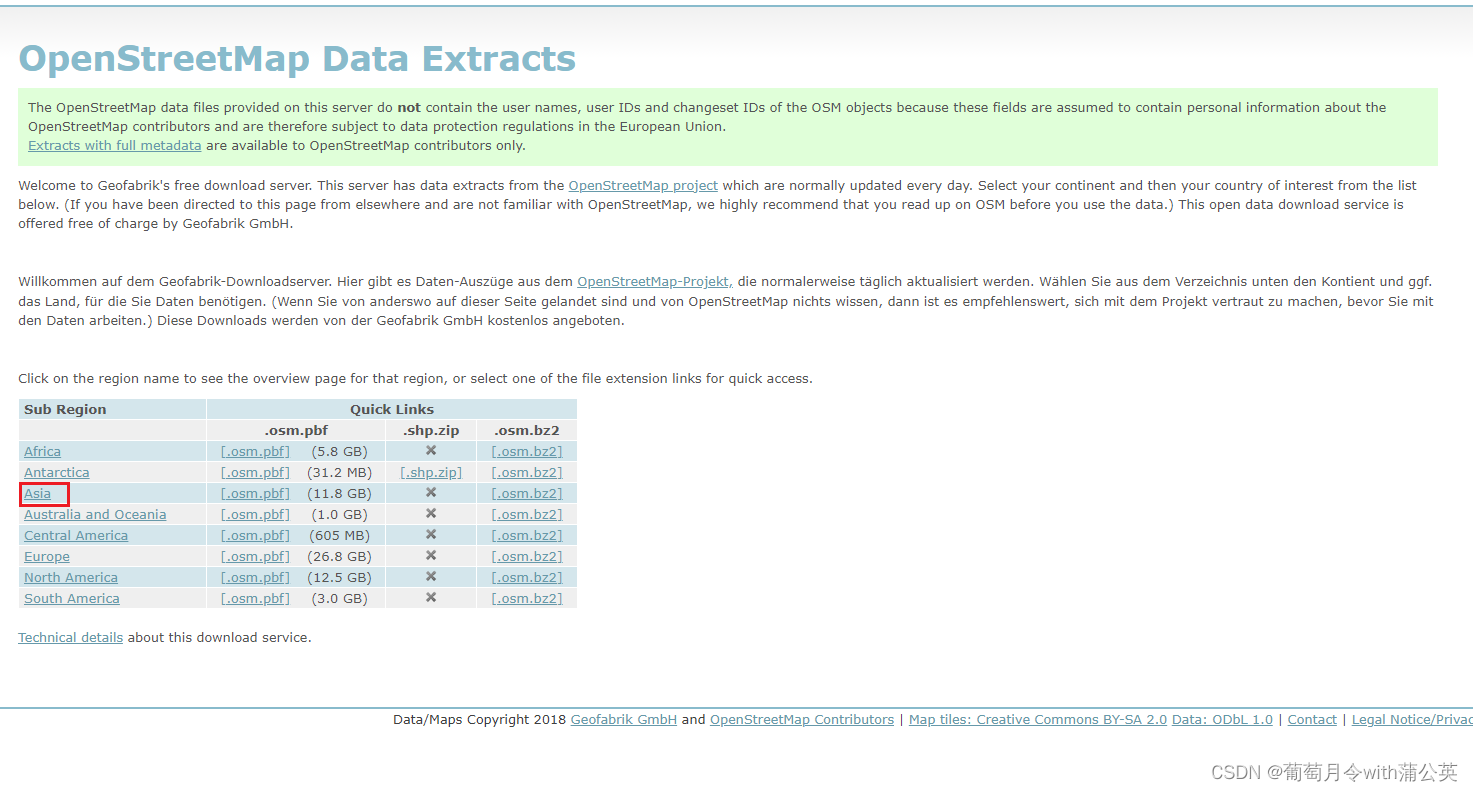This screenshot has width=1473, height=792.
Task: Download Asia .osm.pbf file
Action: click(255, 494)
